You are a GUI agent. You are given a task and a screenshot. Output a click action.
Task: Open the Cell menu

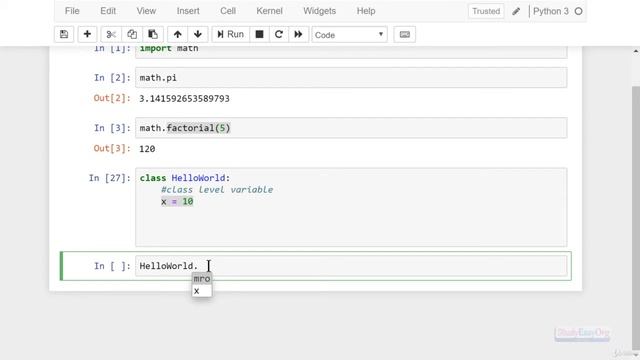coord(228,11)
